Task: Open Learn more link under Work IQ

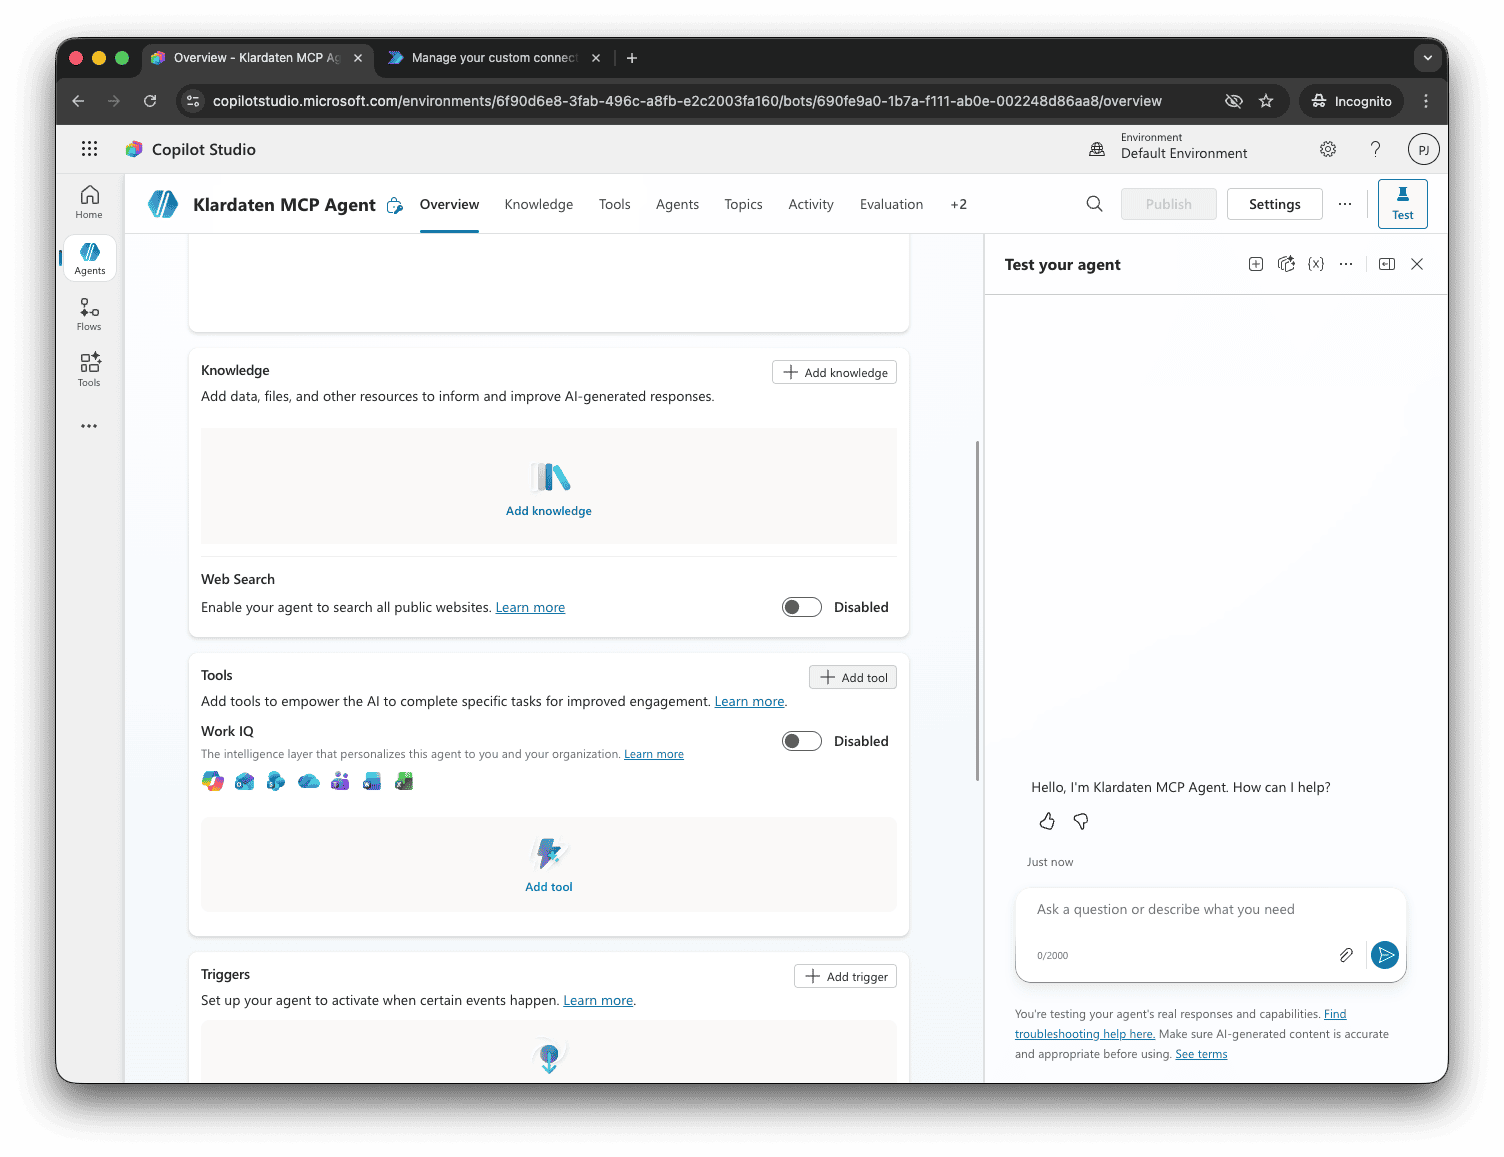Action: click(654, 754)
